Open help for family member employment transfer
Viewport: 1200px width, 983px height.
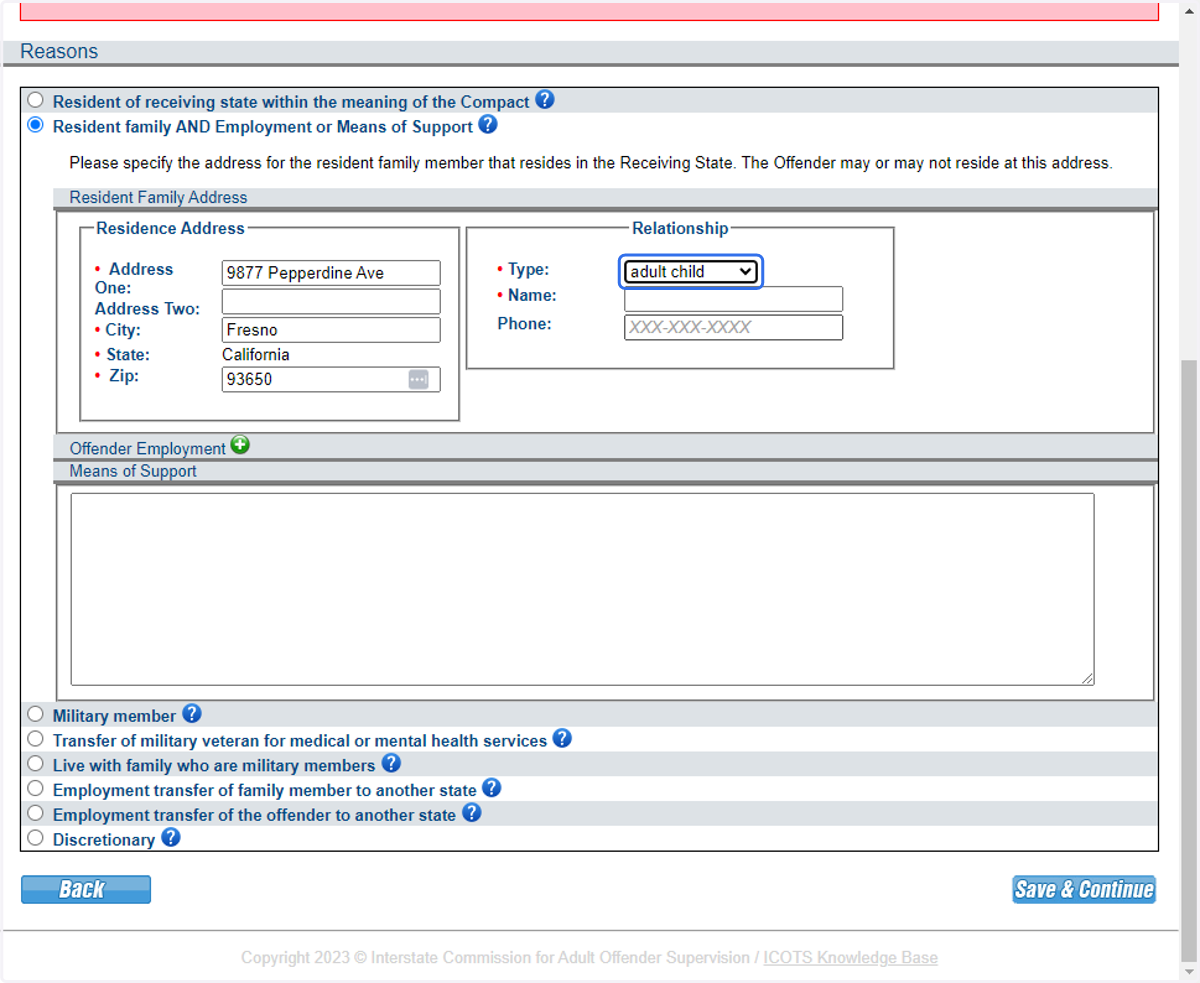pyautogui.click(x=491, y=788)
